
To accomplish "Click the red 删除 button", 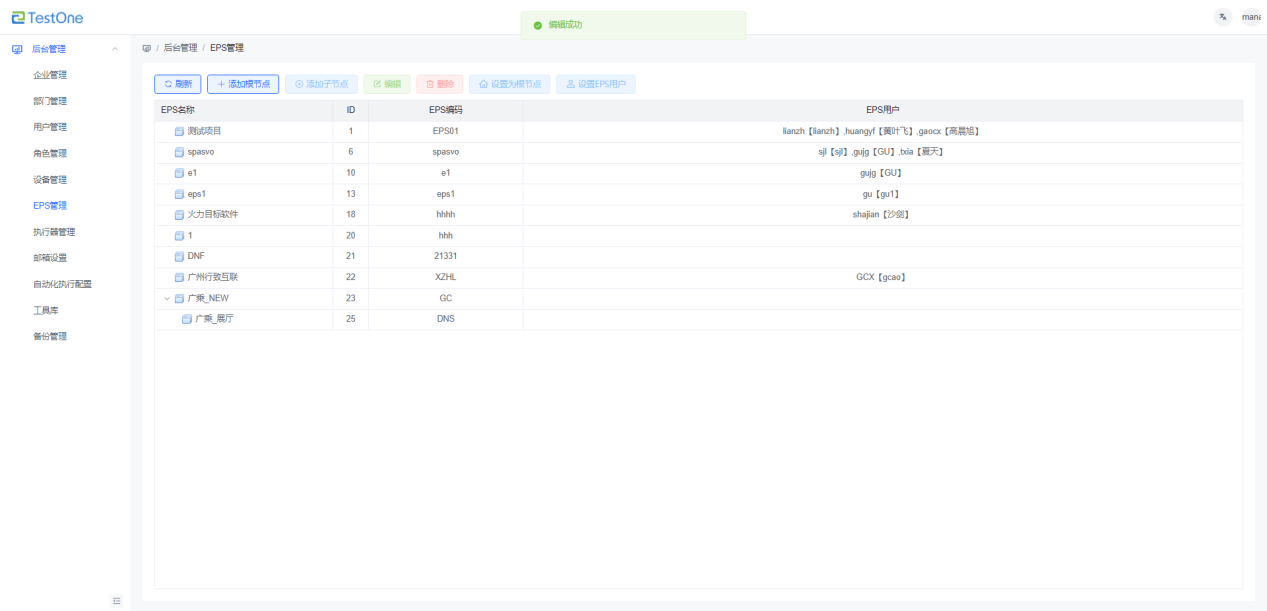I will tap(439, 84).
